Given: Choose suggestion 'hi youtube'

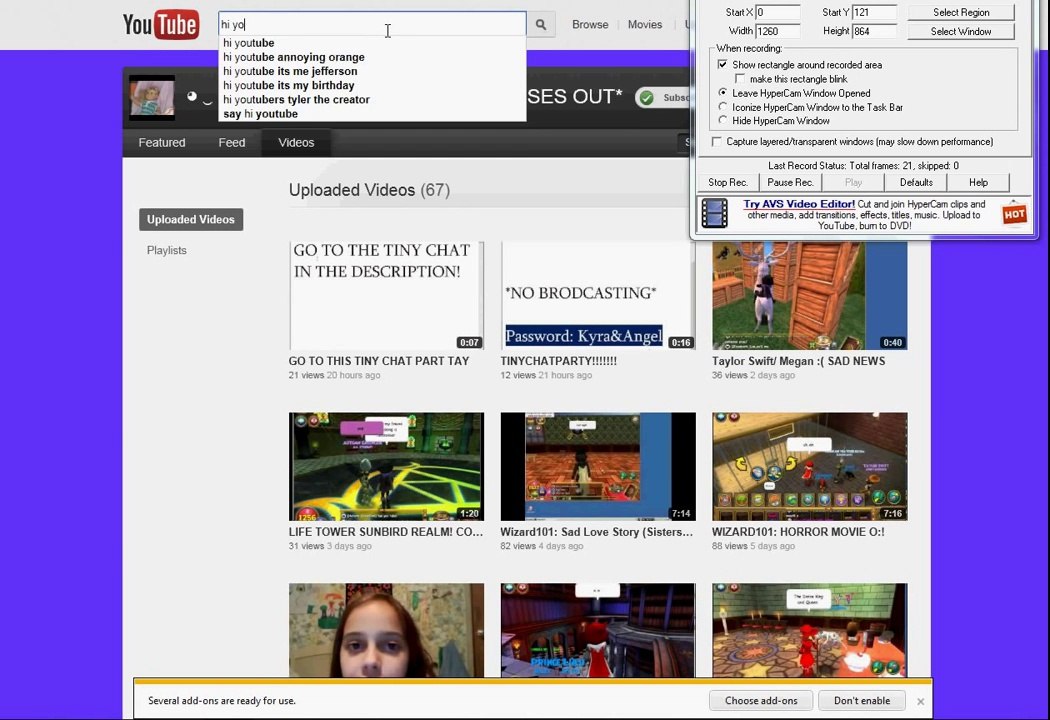Looking at the screenshot, I should [372, 43].
